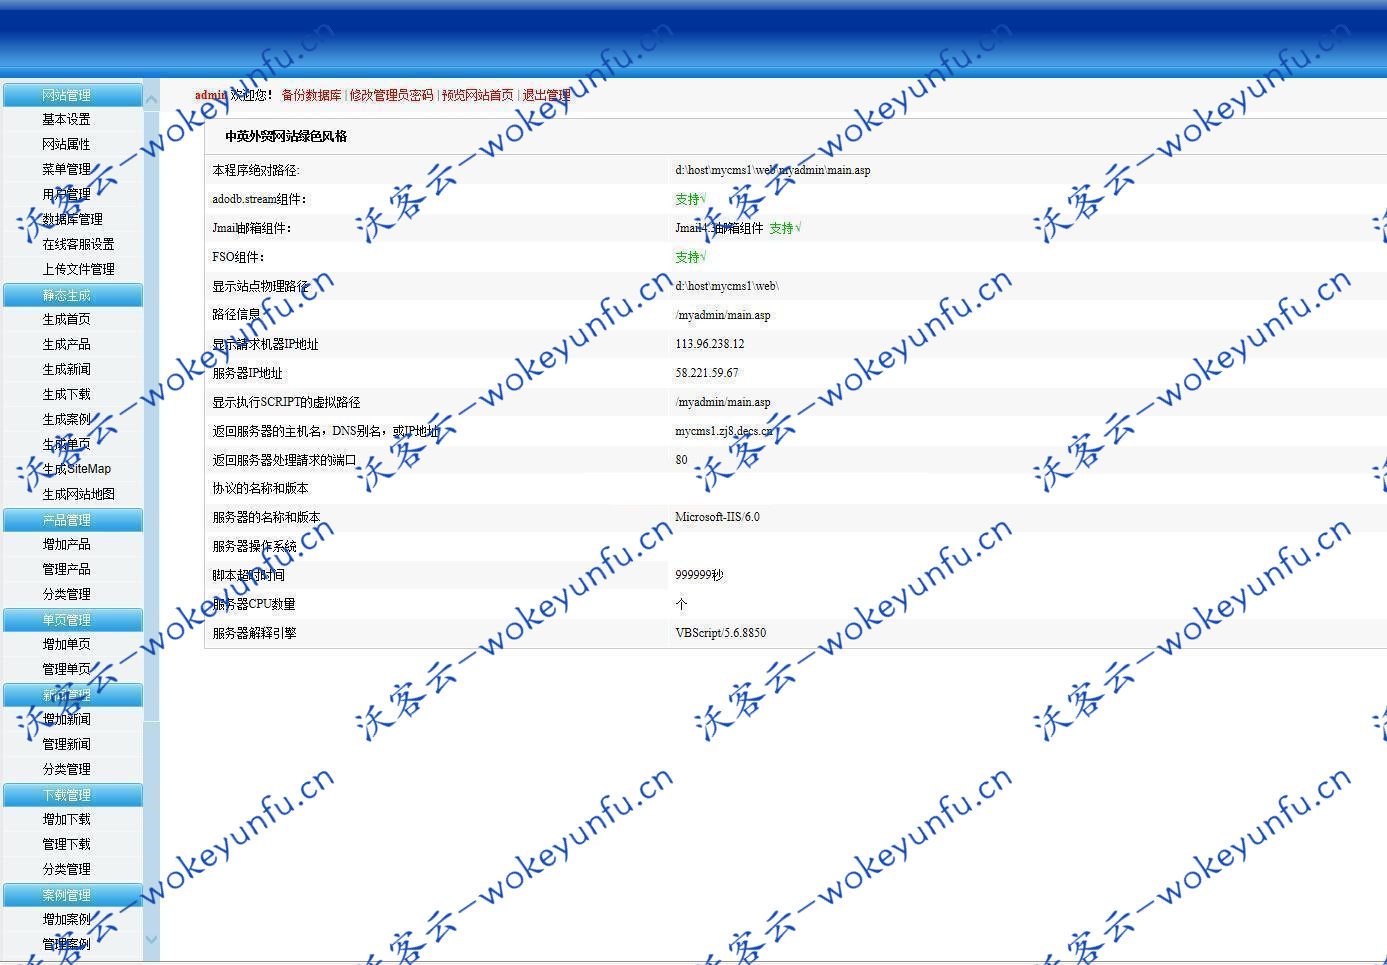Image resolution: width=1387 pixels, height=965 pixels.
Task: Click the sidebar scrollbar up arrow
Action: pos(152,99)
